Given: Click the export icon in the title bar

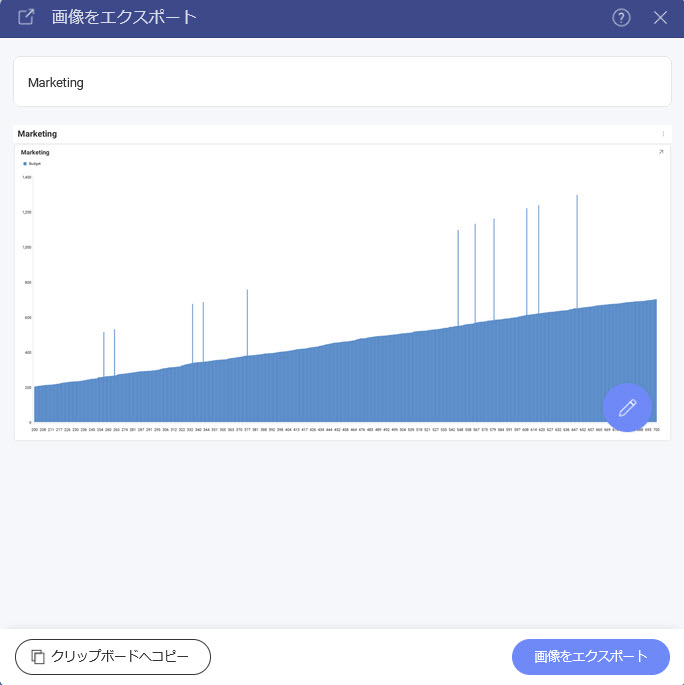Looking at the screenshot, I should coord(26,18).
